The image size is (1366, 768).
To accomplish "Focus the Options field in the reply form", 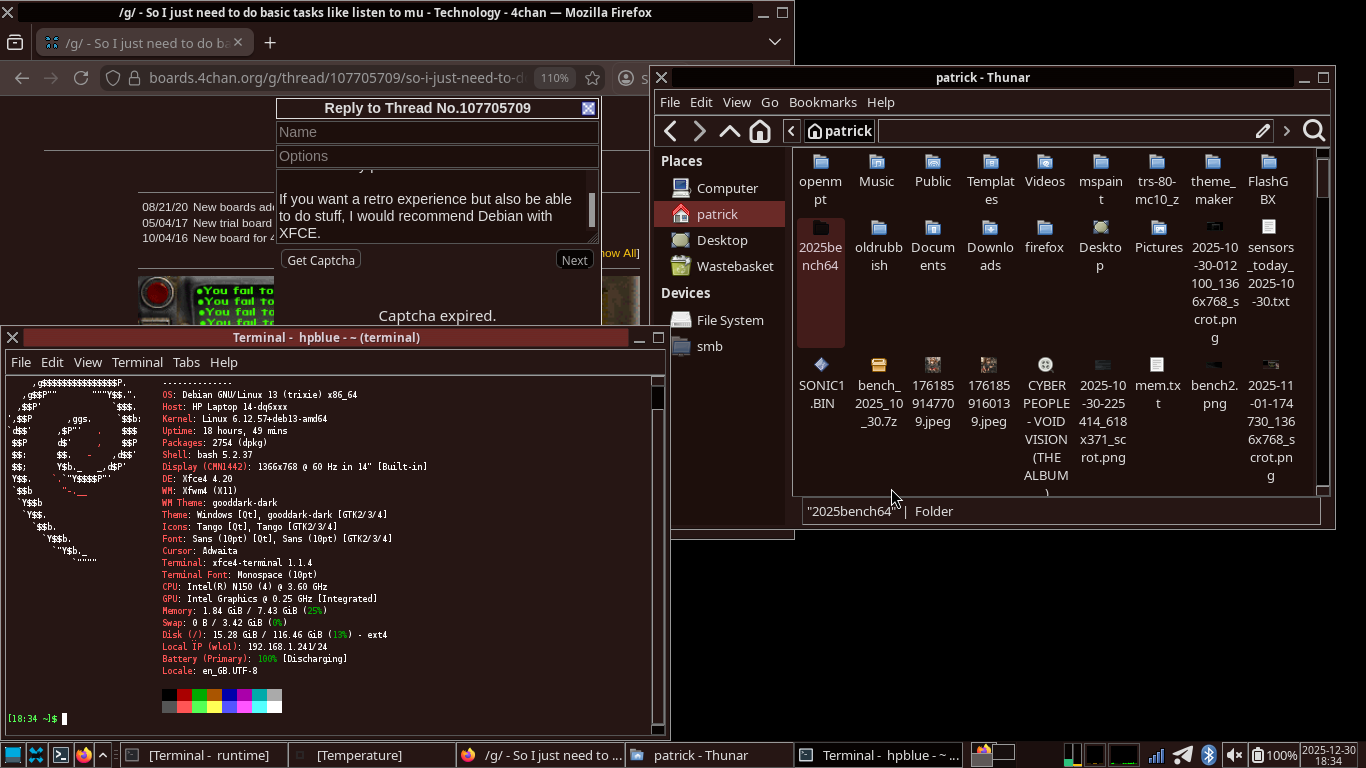I will (438, 156).
